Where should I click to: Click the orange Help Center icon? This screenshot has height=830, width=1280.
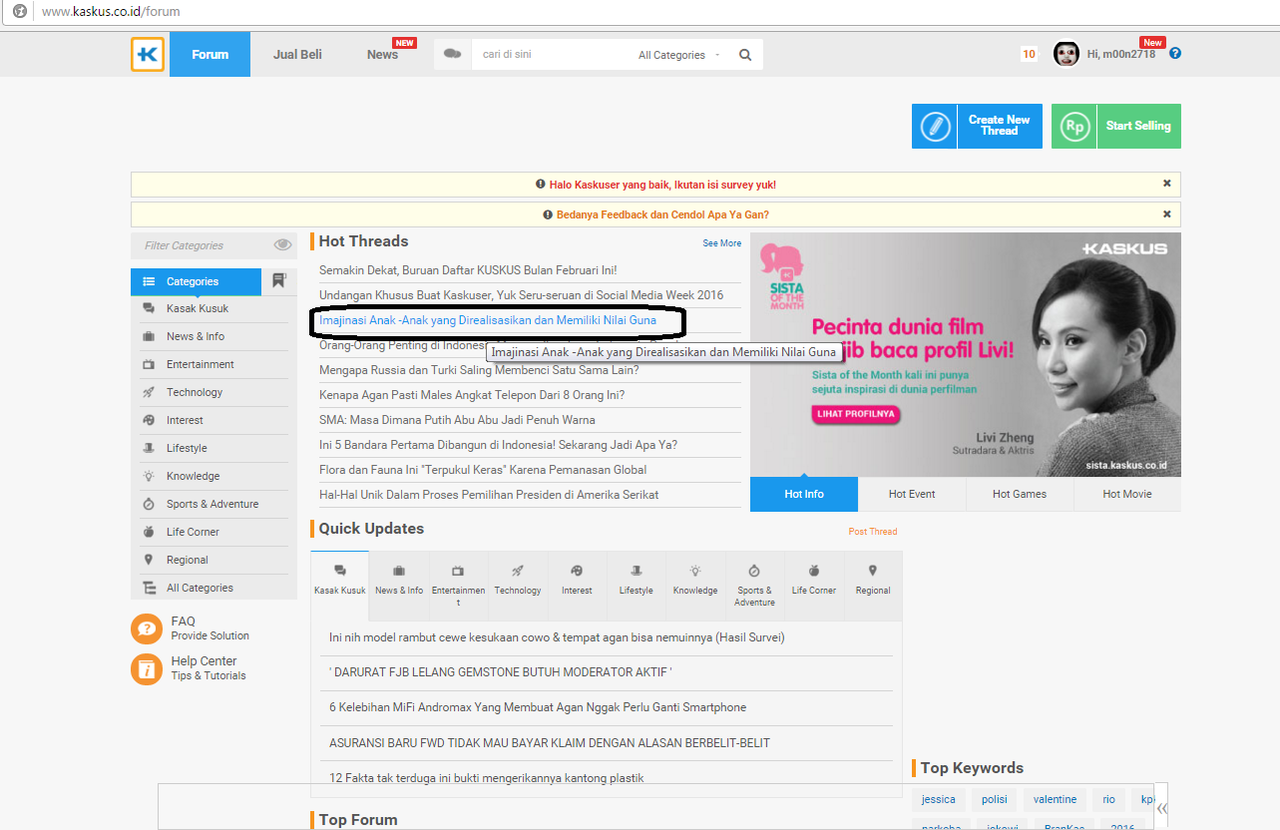coord(146,669)
